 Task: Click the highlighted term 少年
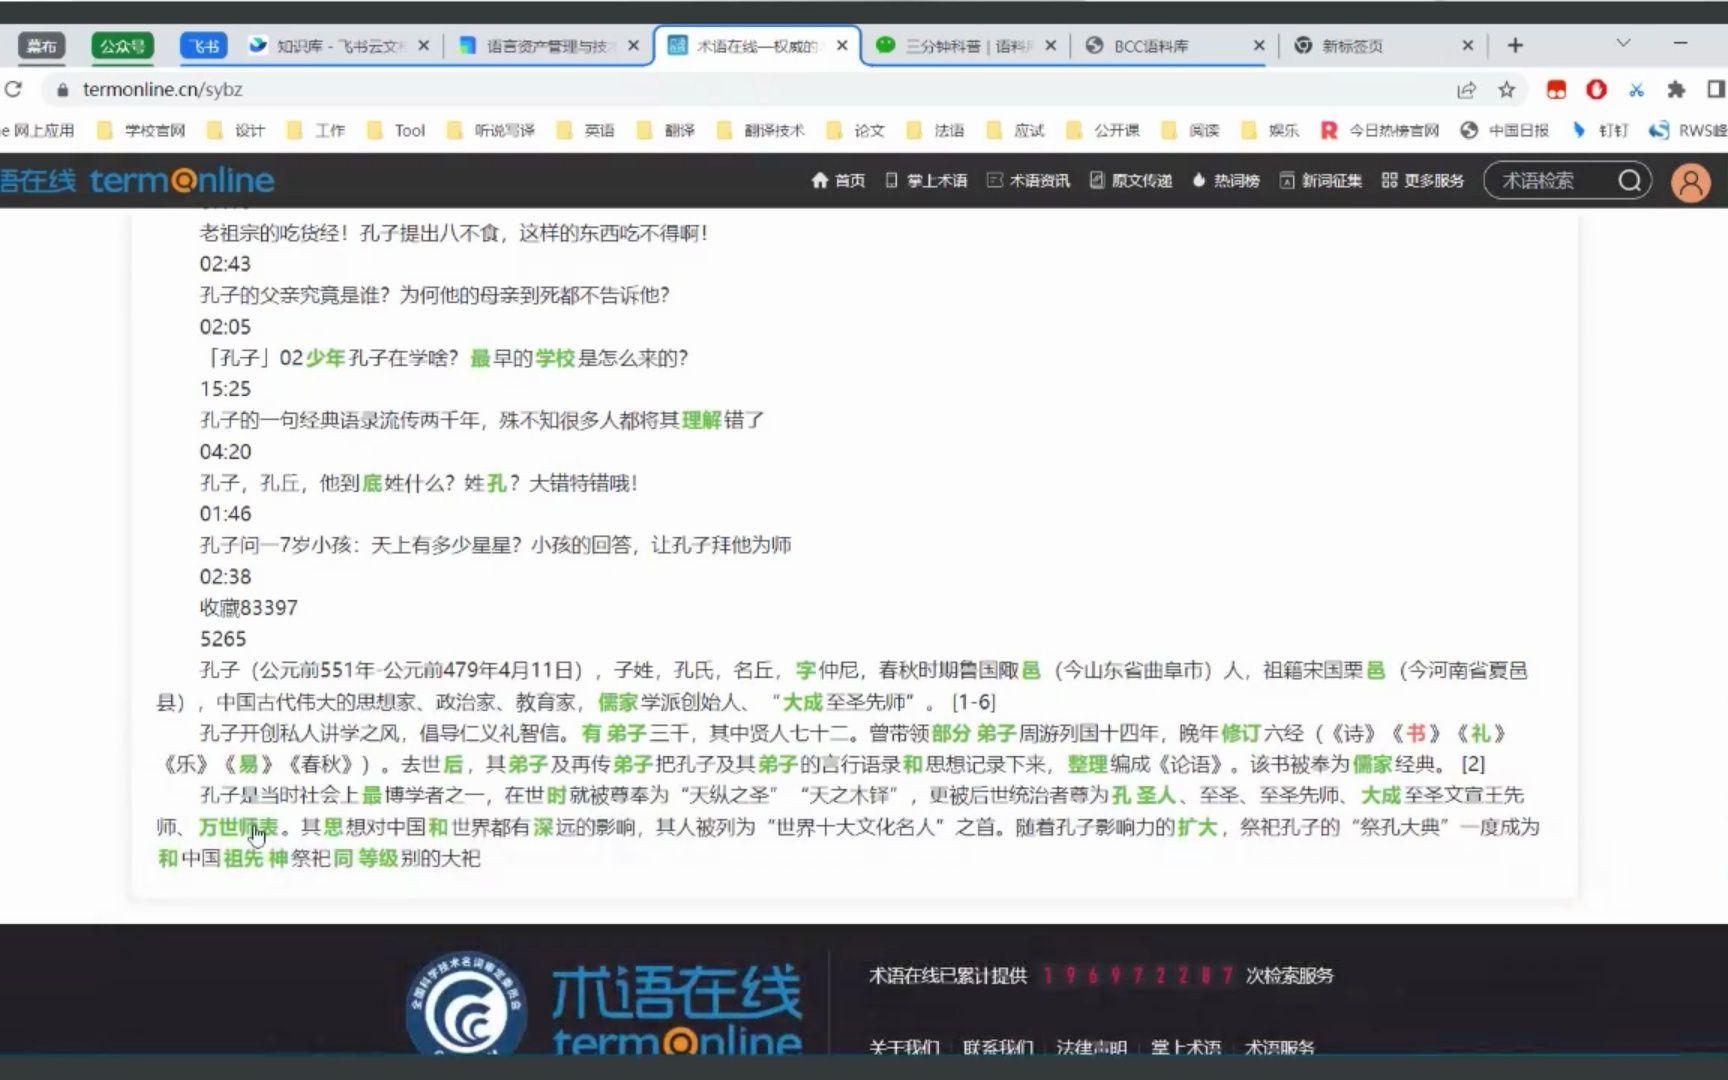pos(325,358)
